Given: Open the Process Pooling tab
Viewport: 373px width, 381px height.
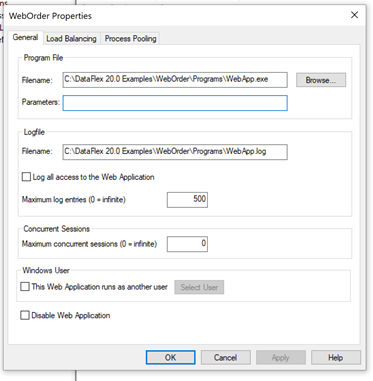Looking at the screenshot, I should (x=130, y=39).
